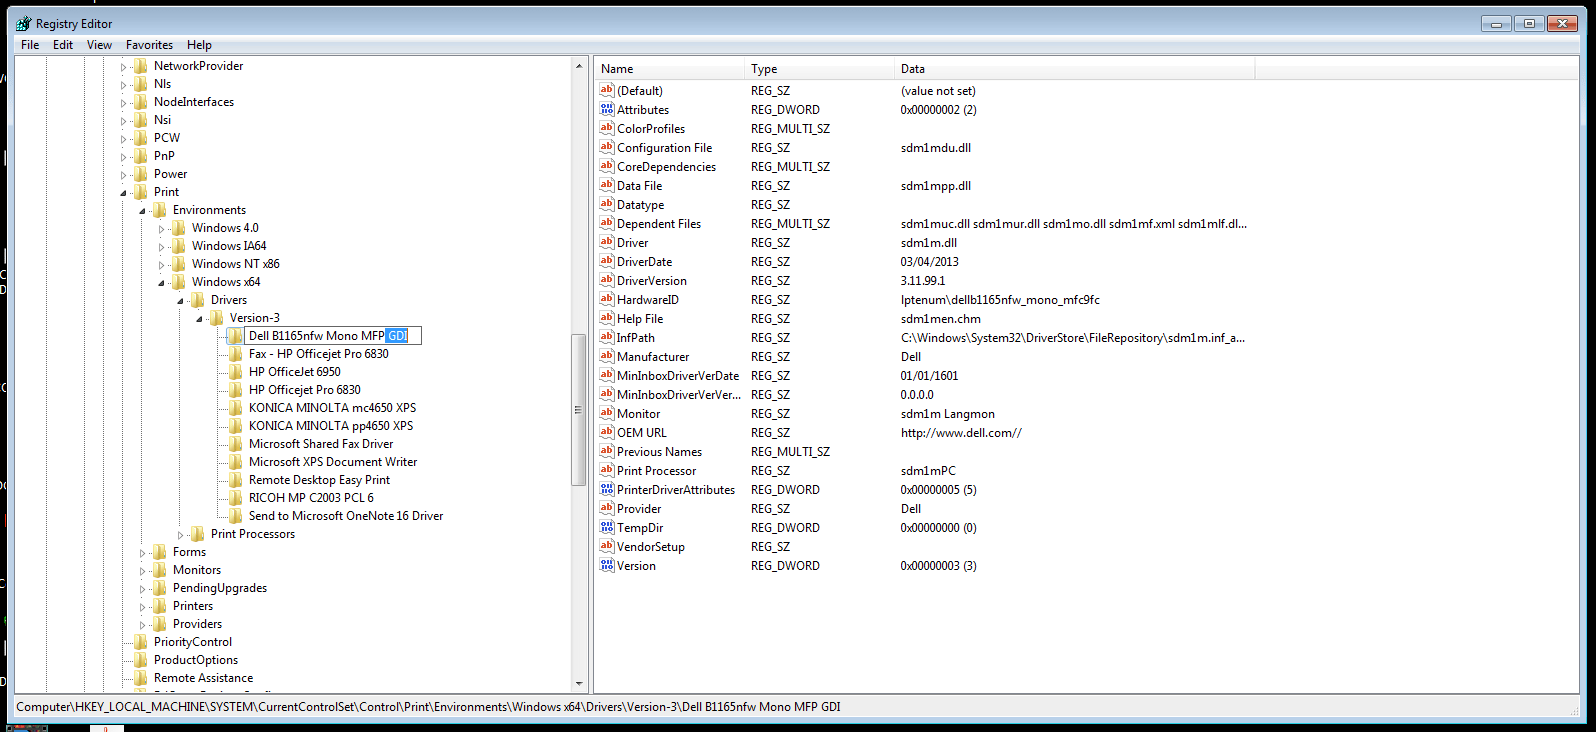This screenshot has width=1596, height=732.
Task: Click the InfPath value icon
Action: coord(607,337)
